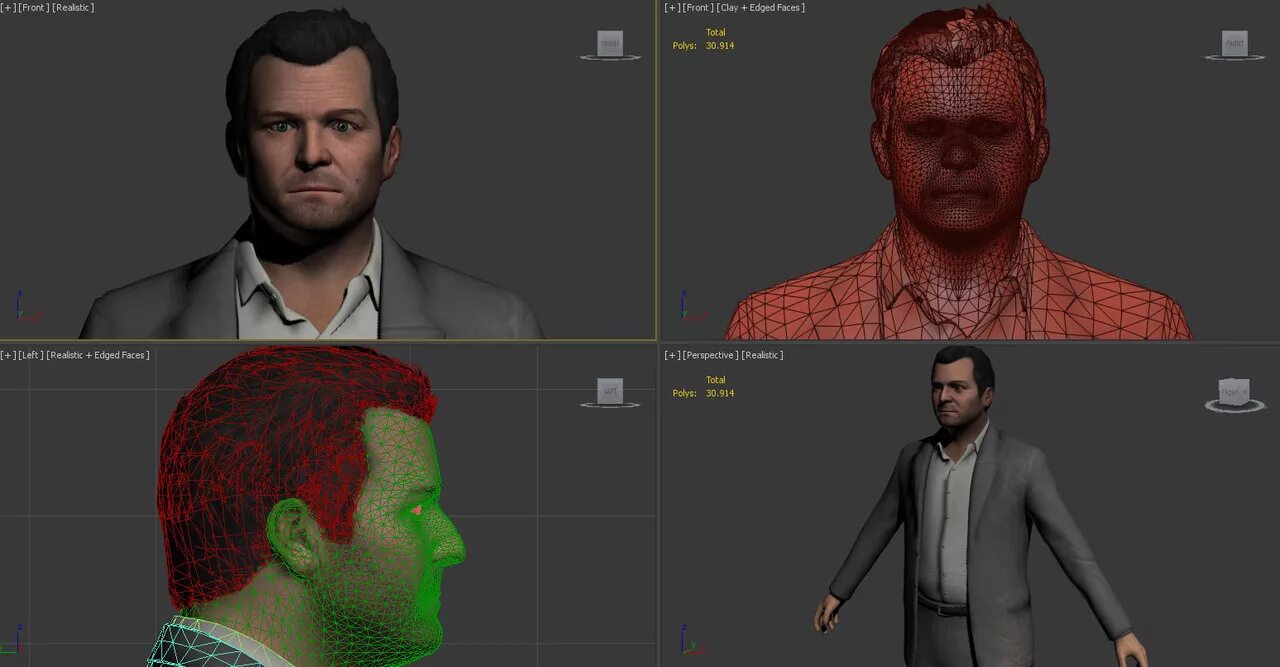The height and width of the screenshot is (667, 1280).
Task: Open the [Front] view menu in the Clay viewport
Action: [698, 8]
